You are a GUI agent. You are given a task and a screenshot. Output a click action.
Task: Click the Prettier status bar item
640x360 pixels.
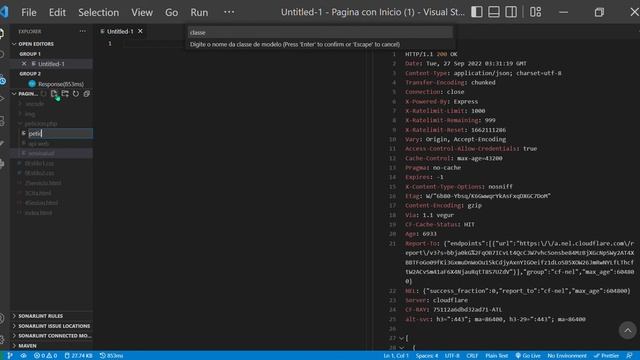coord(606,356)
